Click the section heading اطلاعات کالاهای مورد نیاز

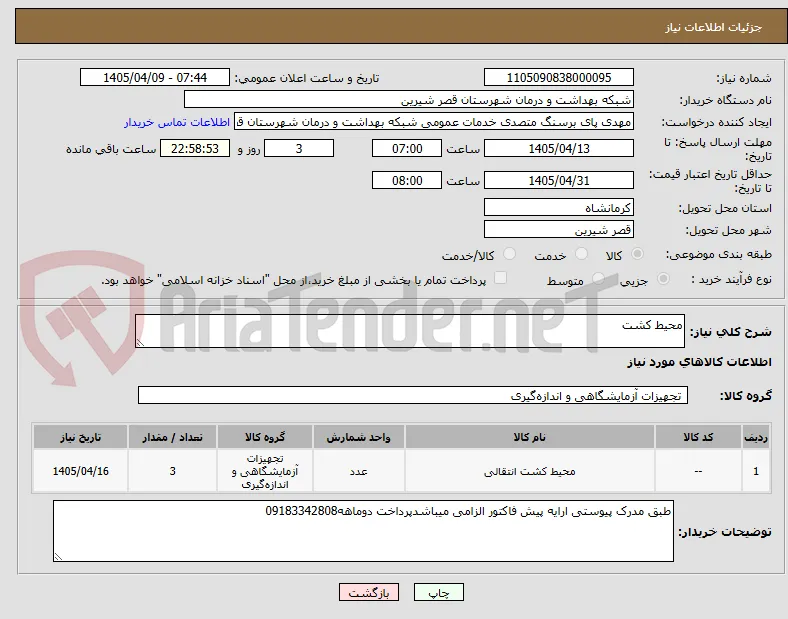pos(699,362)
